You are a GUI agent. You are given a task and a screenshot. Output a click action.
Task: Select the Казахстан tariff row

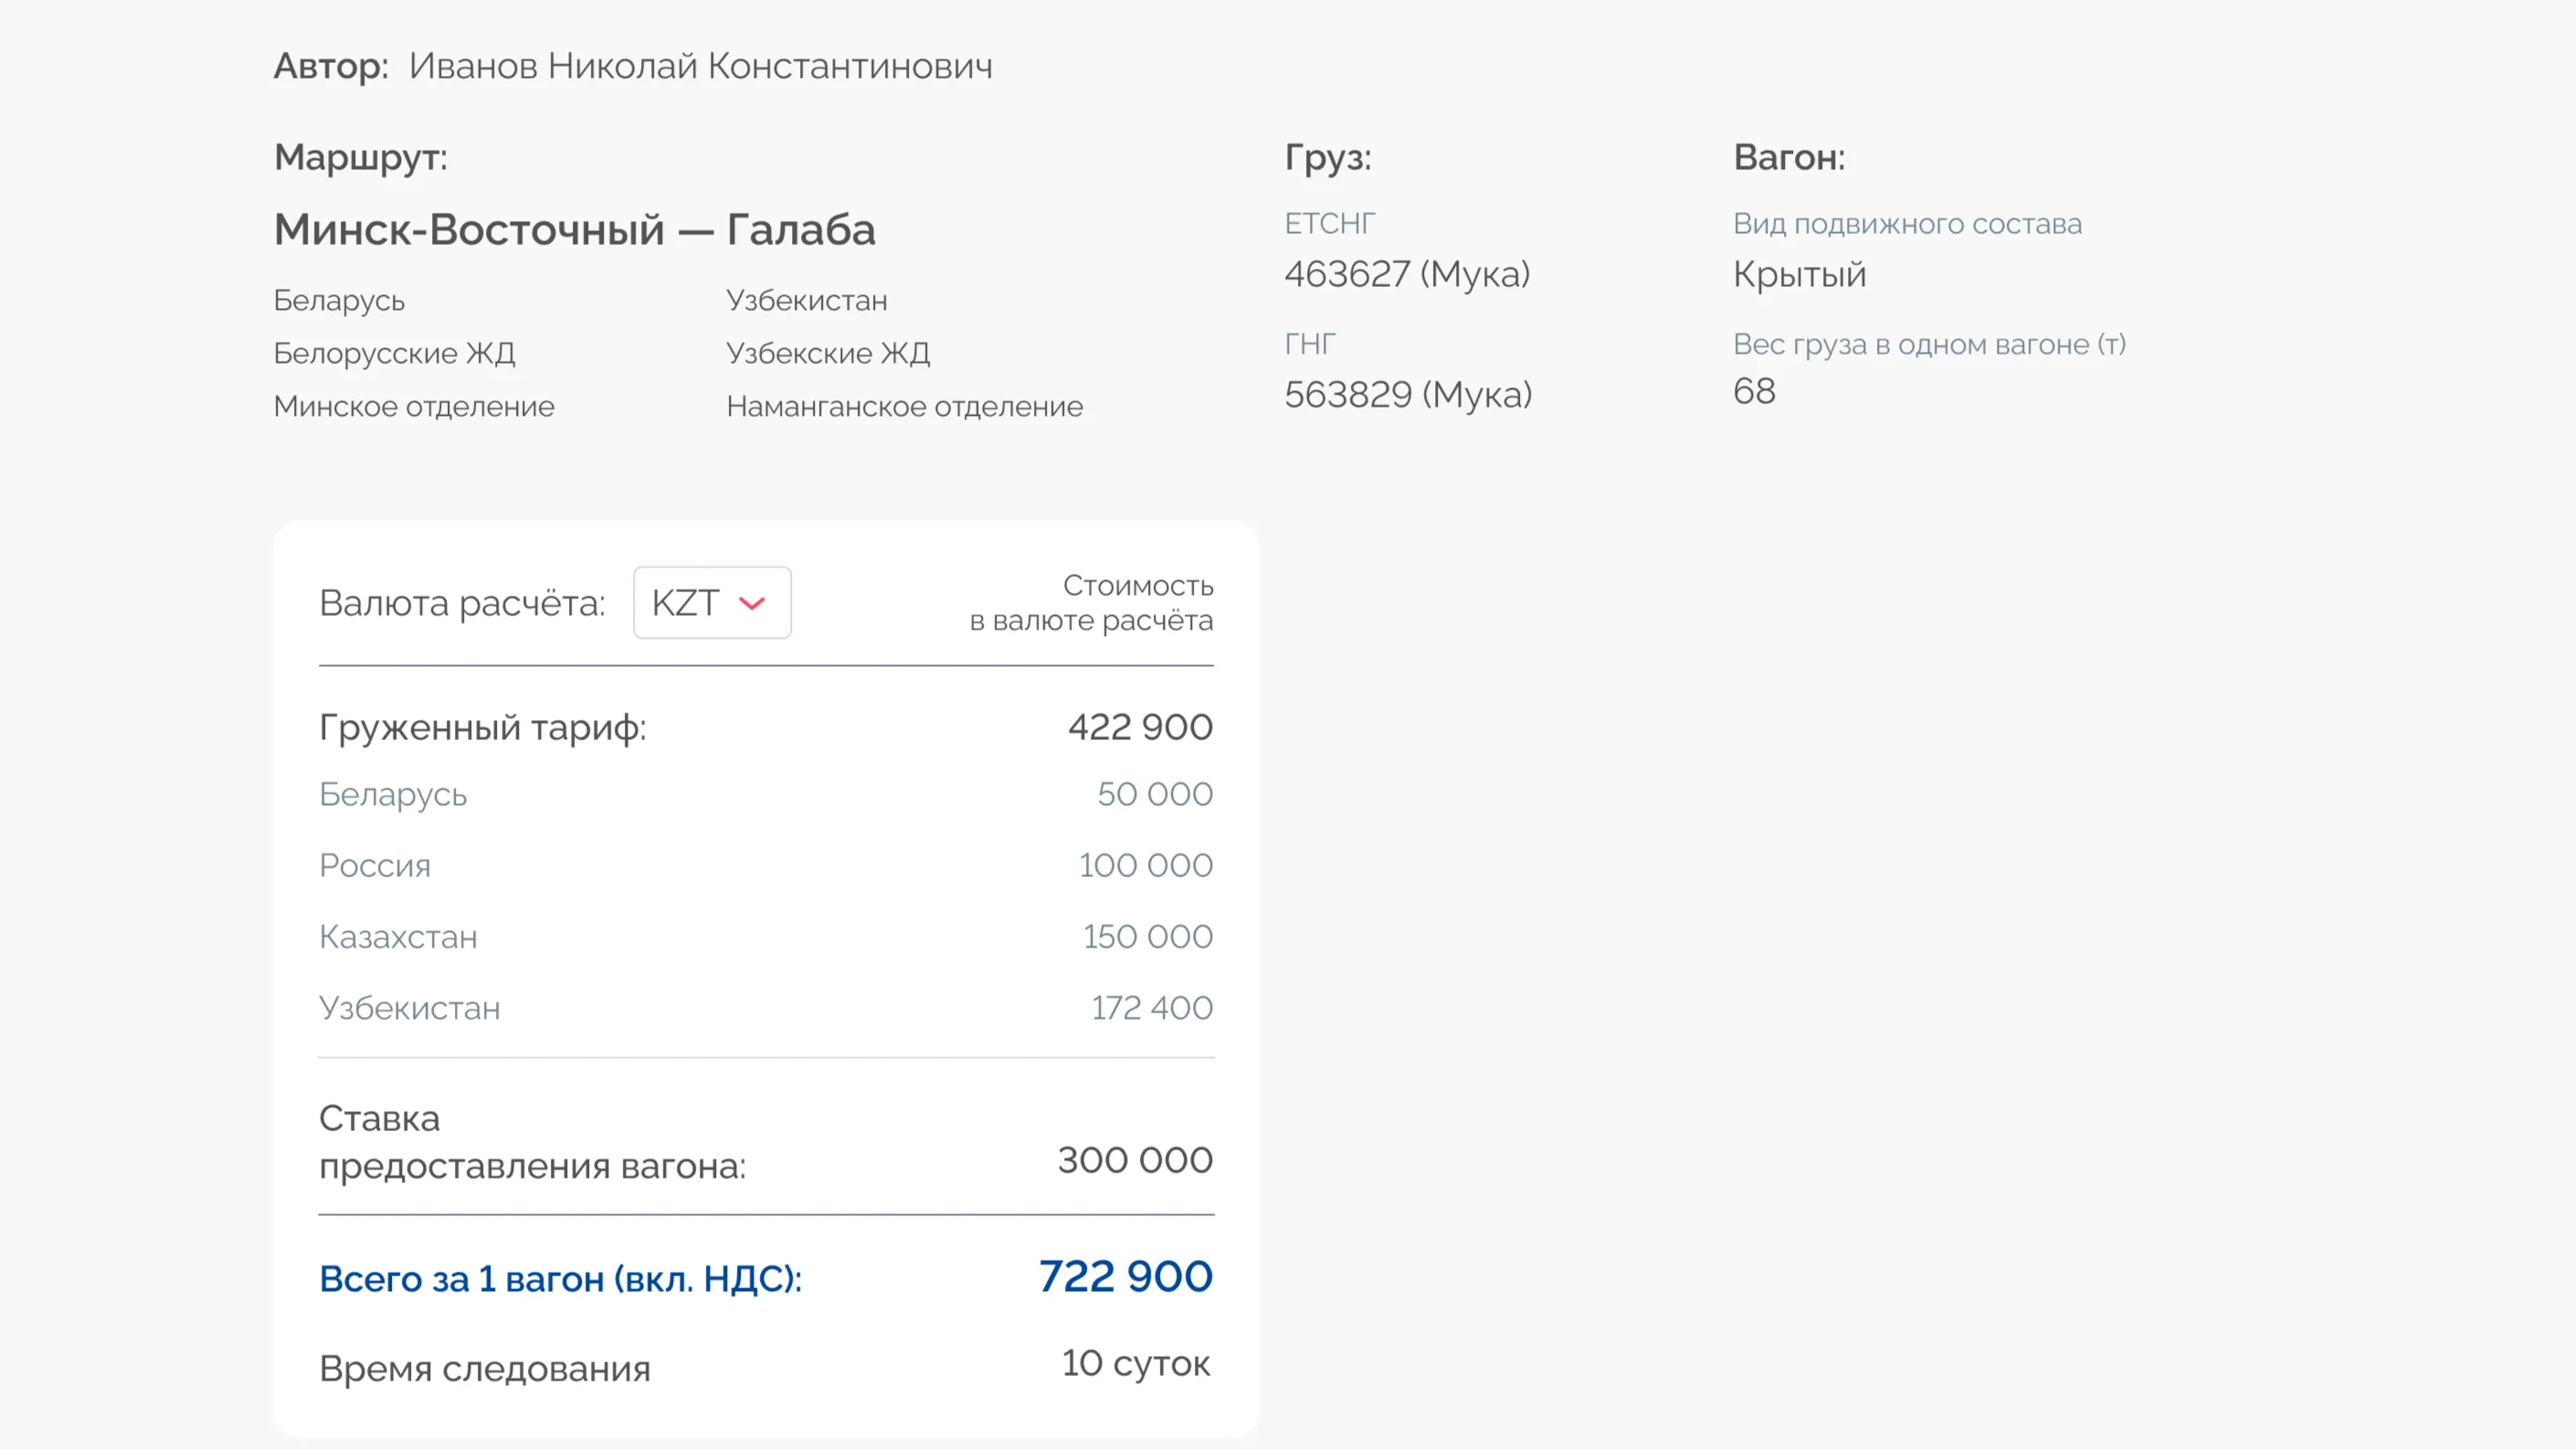point(398,937)
